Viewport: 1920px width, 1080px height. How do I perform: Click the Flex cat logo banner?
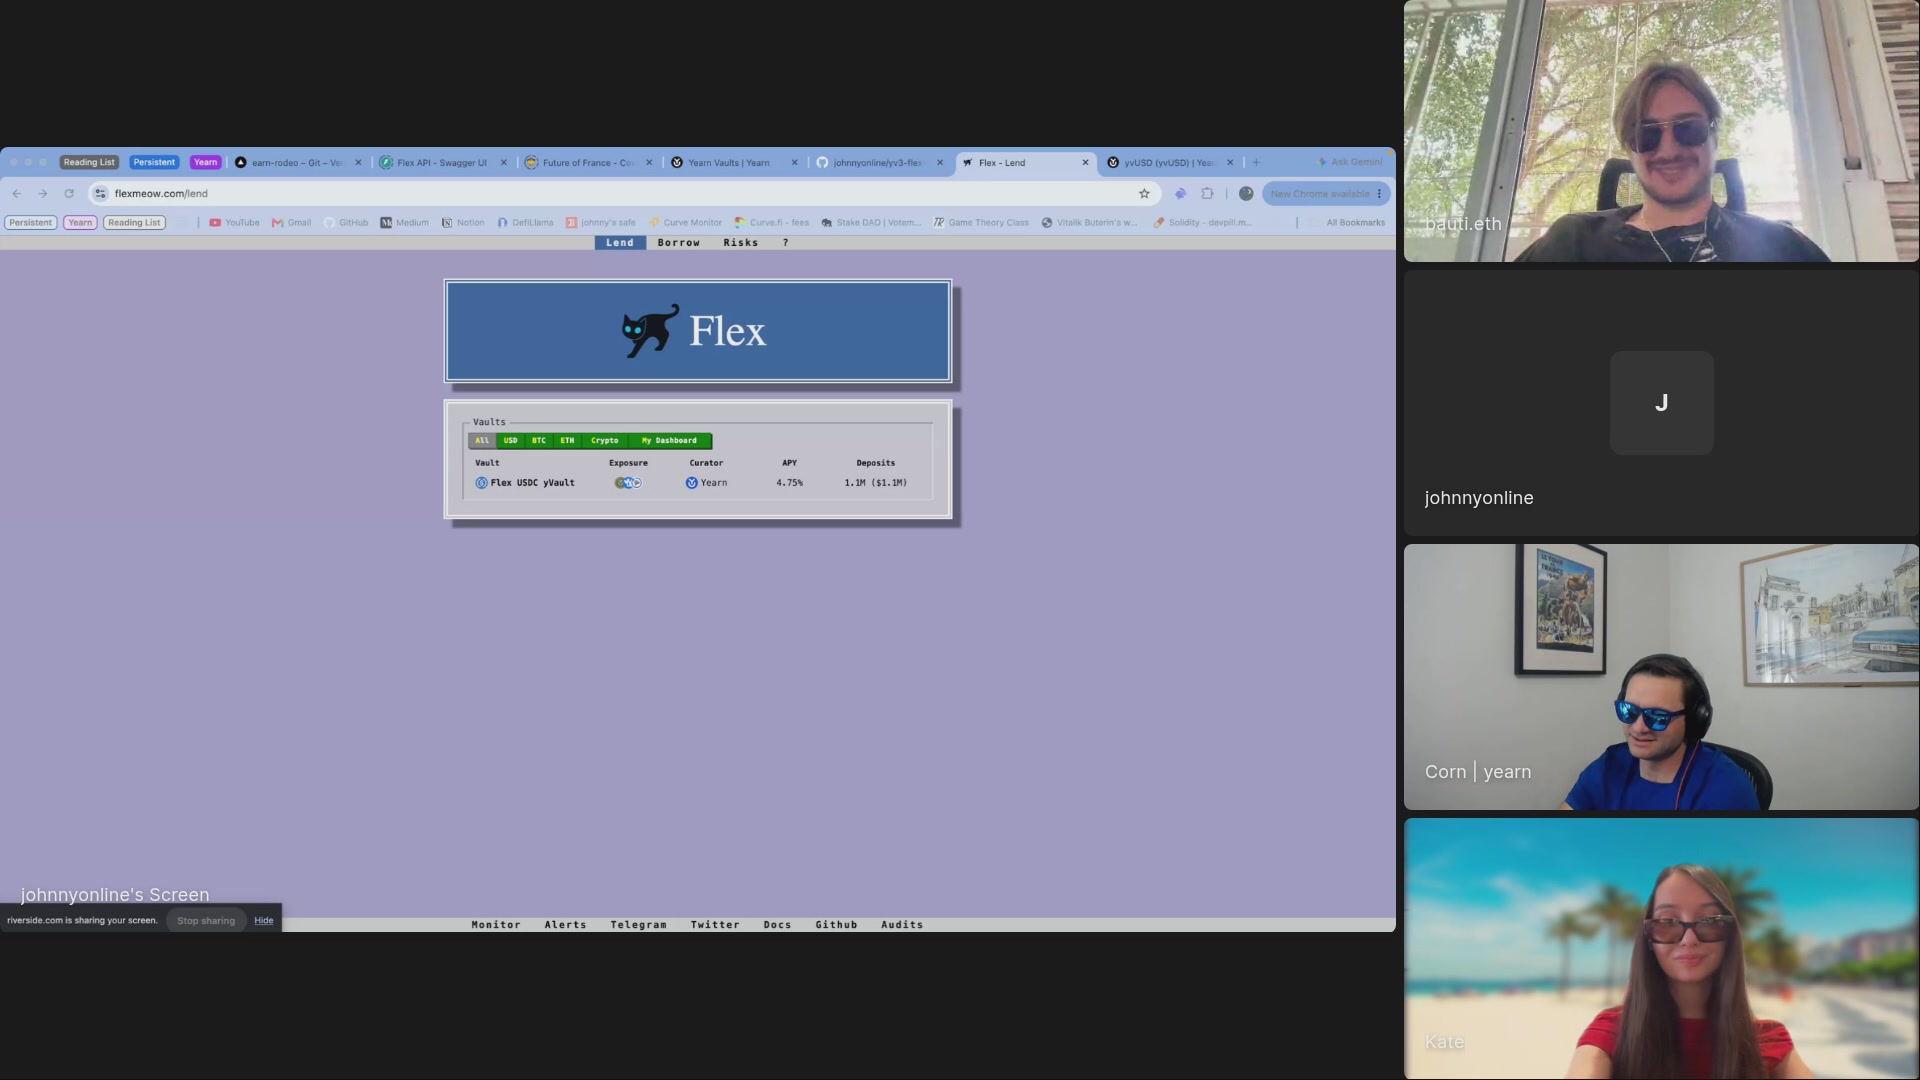click(x=698, y=331)
